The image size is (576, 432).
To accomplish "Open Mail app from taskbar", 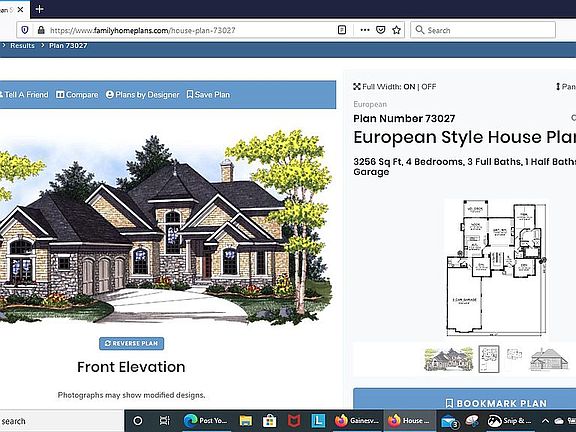I will (450, 422).
